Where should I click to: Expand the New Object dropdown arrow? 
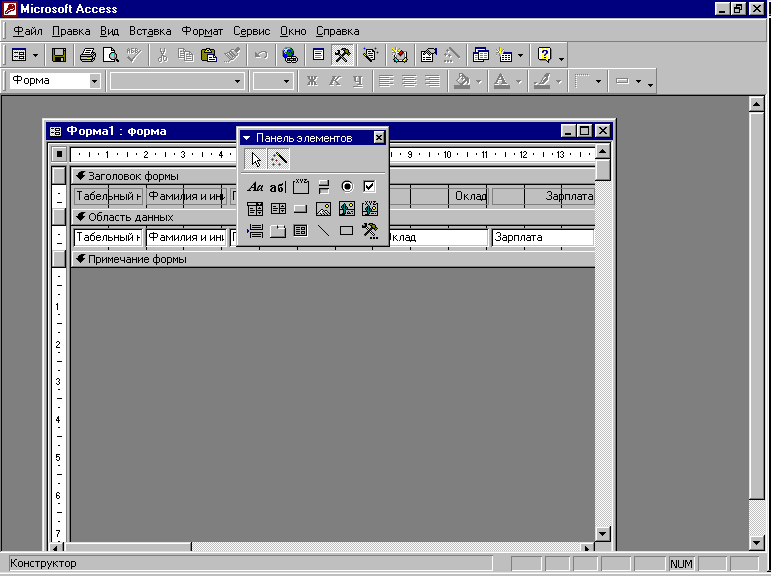[x=520, y=55]
